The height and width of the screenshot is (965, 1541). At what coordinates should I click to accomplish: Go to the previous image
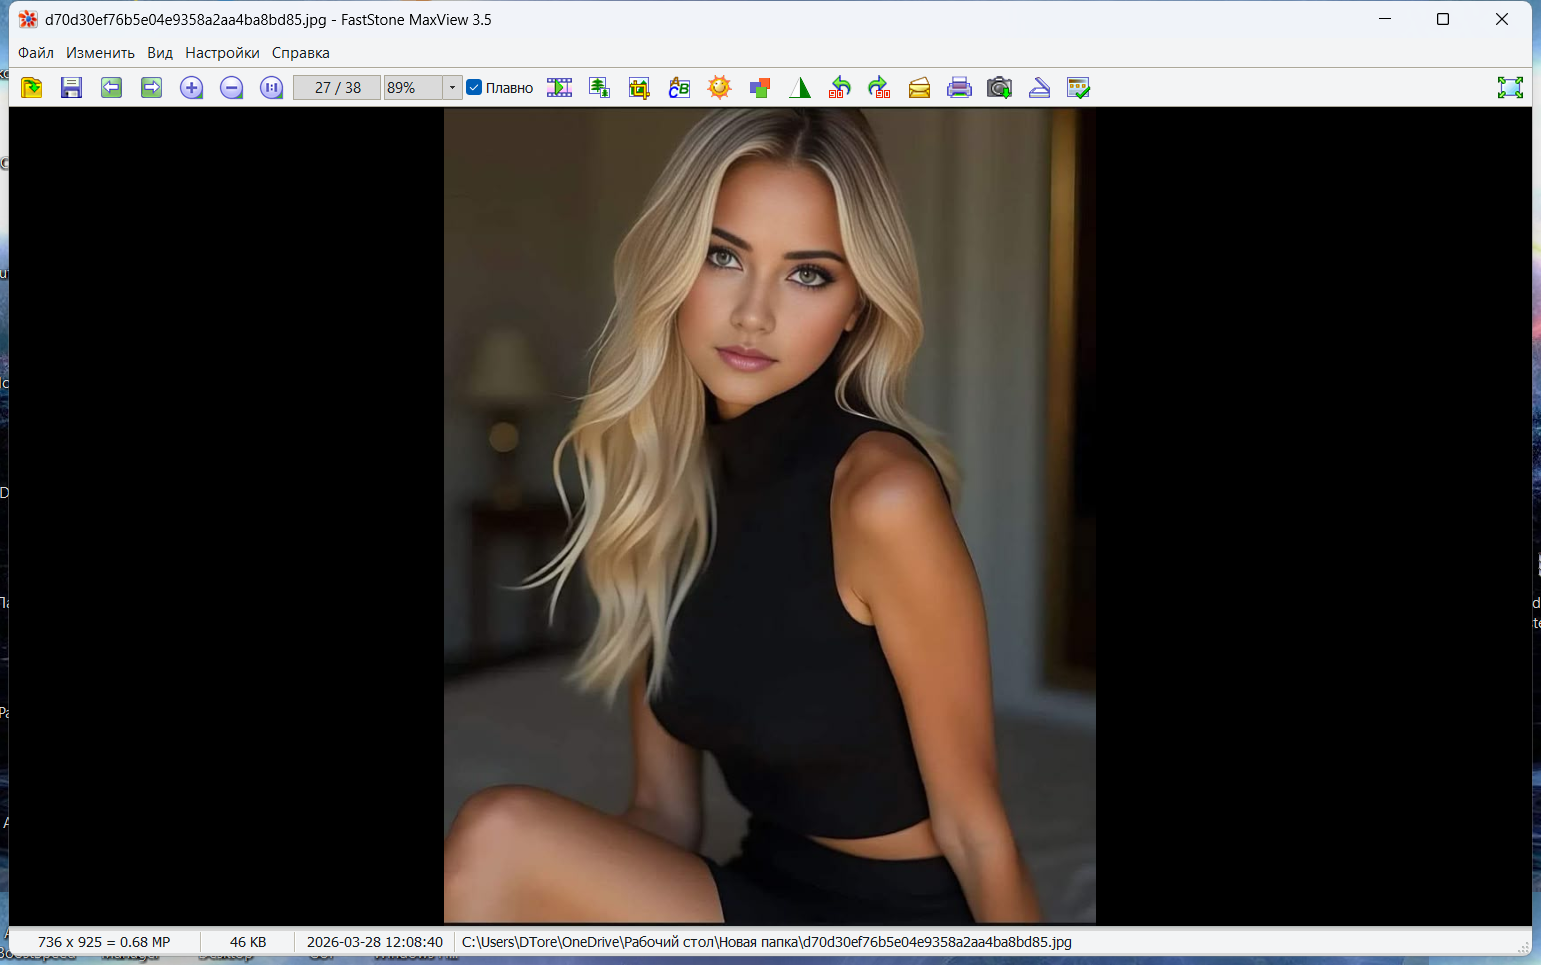(111, 88)
